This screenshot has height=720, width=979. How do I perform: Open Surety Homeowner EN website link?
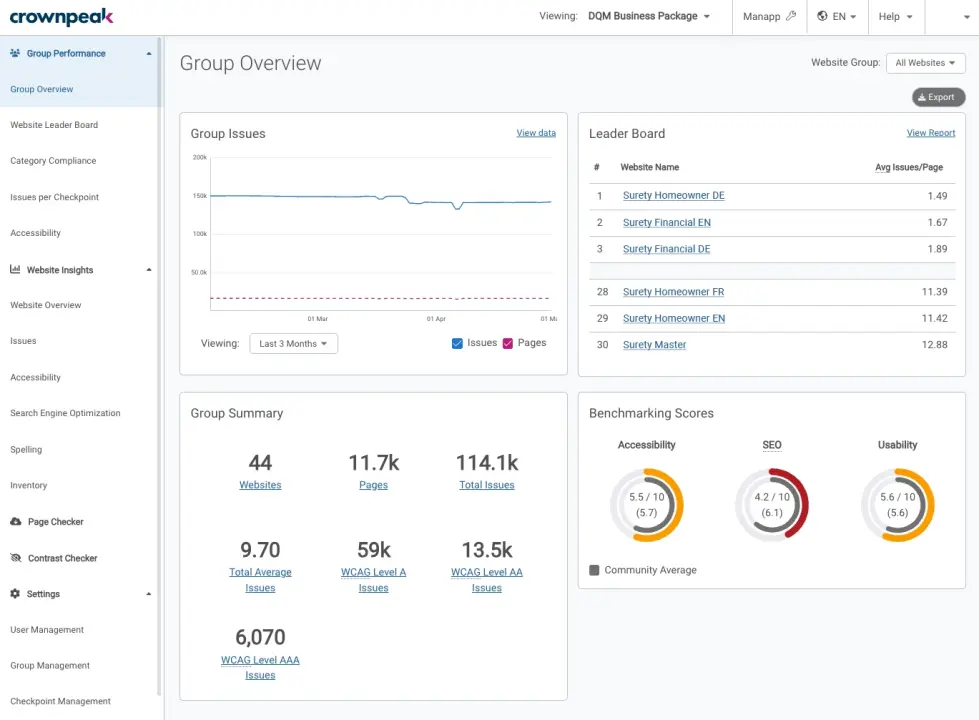(674, 318)
